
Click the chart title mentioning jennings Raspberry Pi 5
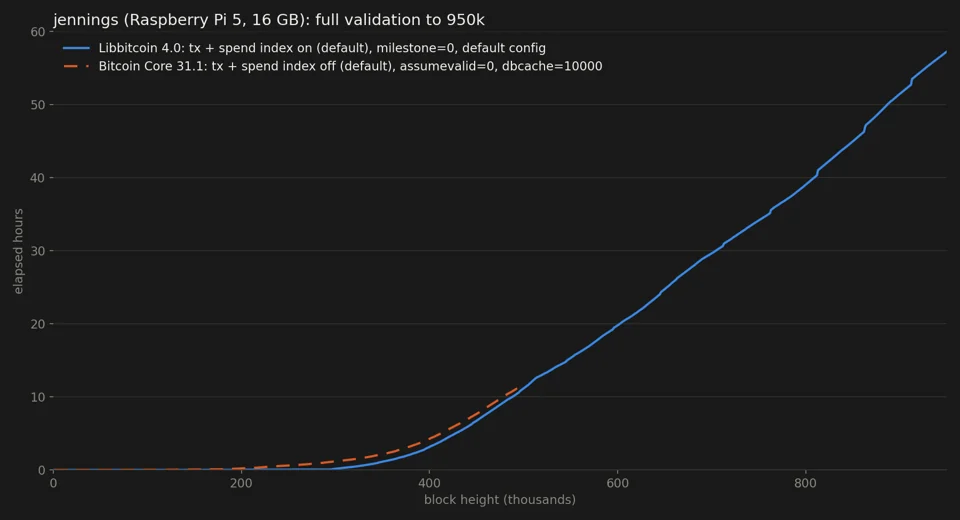(x=269, y=20)
